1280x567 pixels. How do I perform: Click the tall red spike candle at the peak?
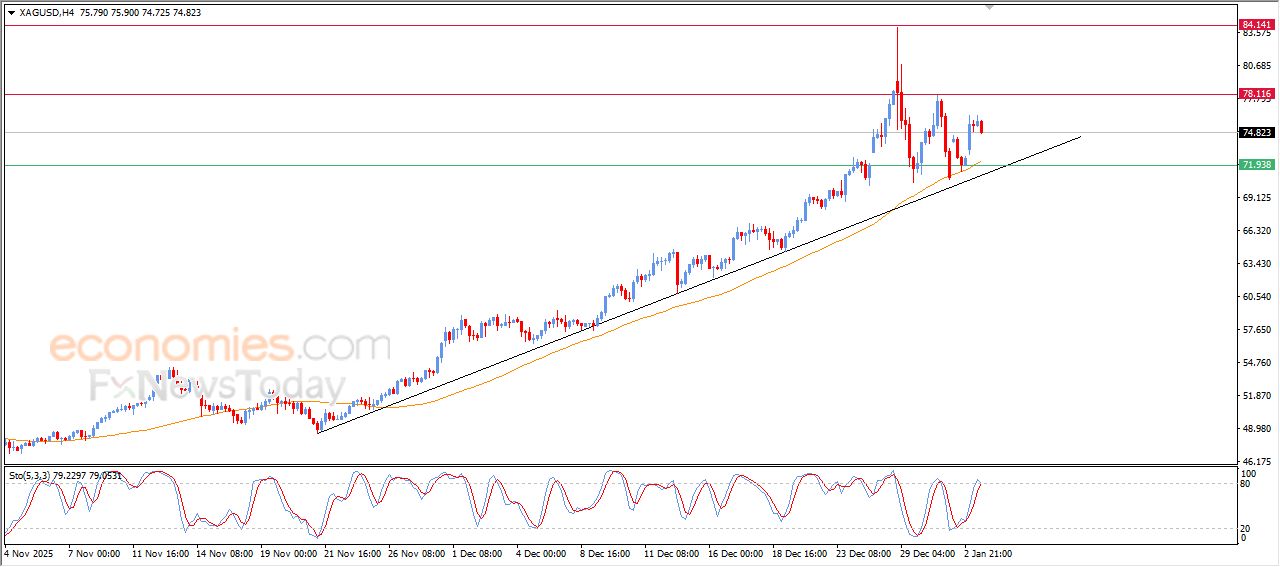(x=897, y=60)
